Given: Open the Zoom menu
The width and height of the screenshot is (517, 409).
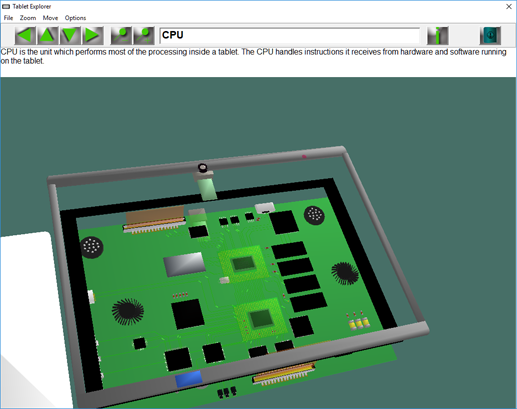Looking at the screenshot, I should pos(28,18).
